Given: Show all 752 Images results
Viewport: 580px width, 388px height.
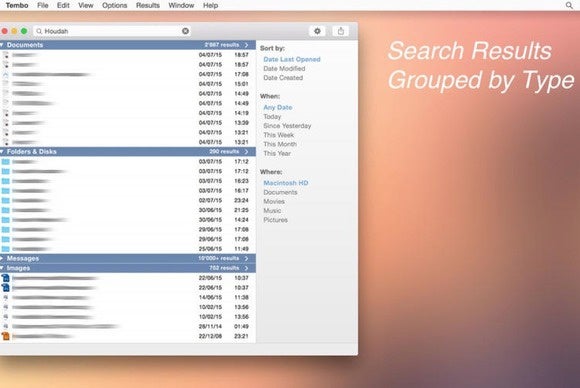Looking at the screenshot, I should coord(246,268).
